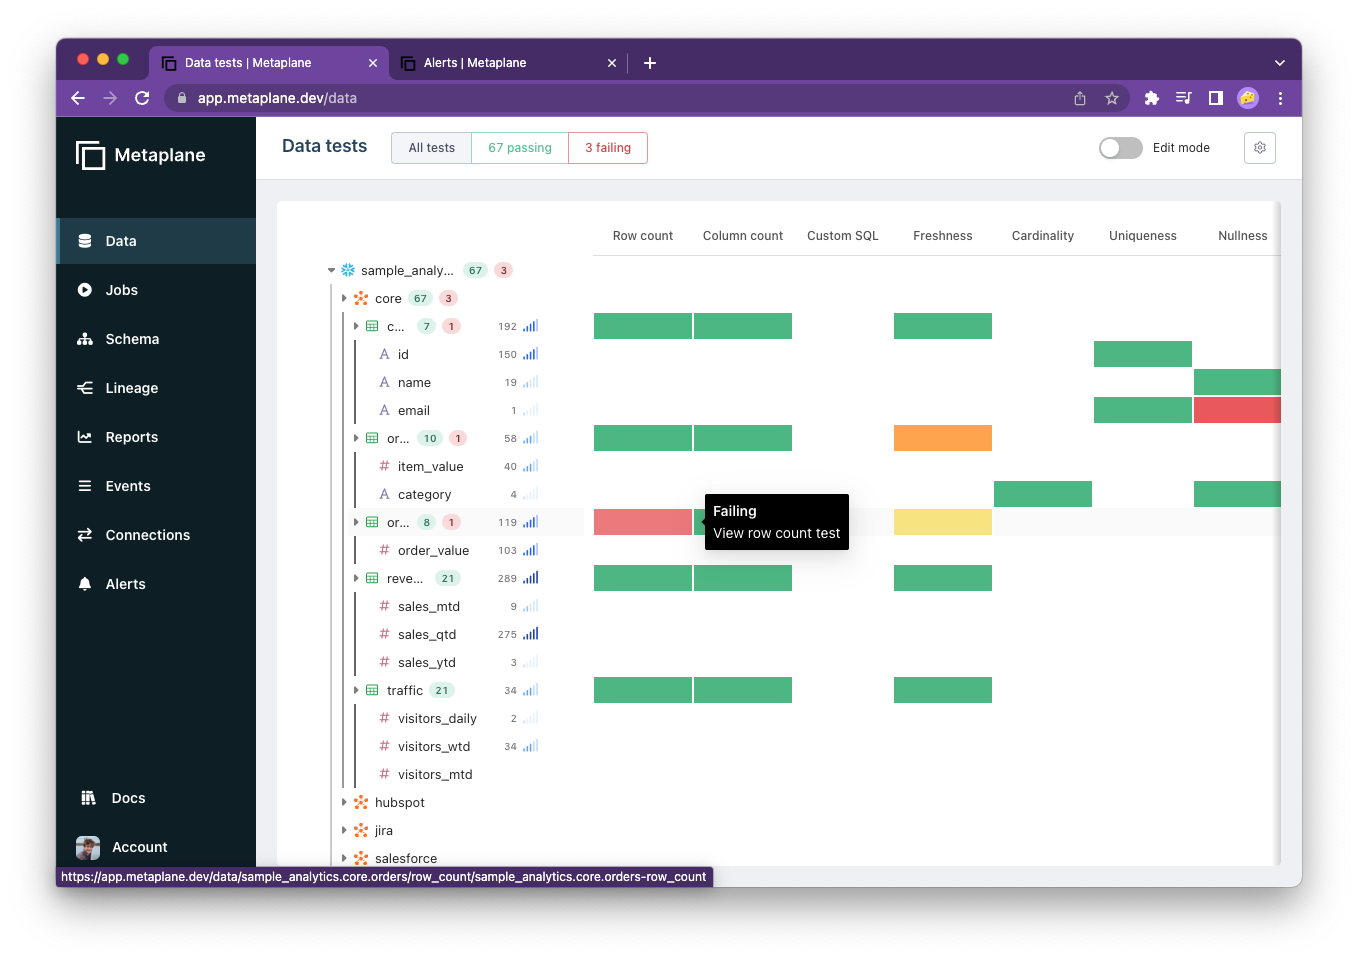The height and width of the screenshot is (961, 1358).
Task: Open the settings gear near Edit mode
Action: pos(1259,147)
